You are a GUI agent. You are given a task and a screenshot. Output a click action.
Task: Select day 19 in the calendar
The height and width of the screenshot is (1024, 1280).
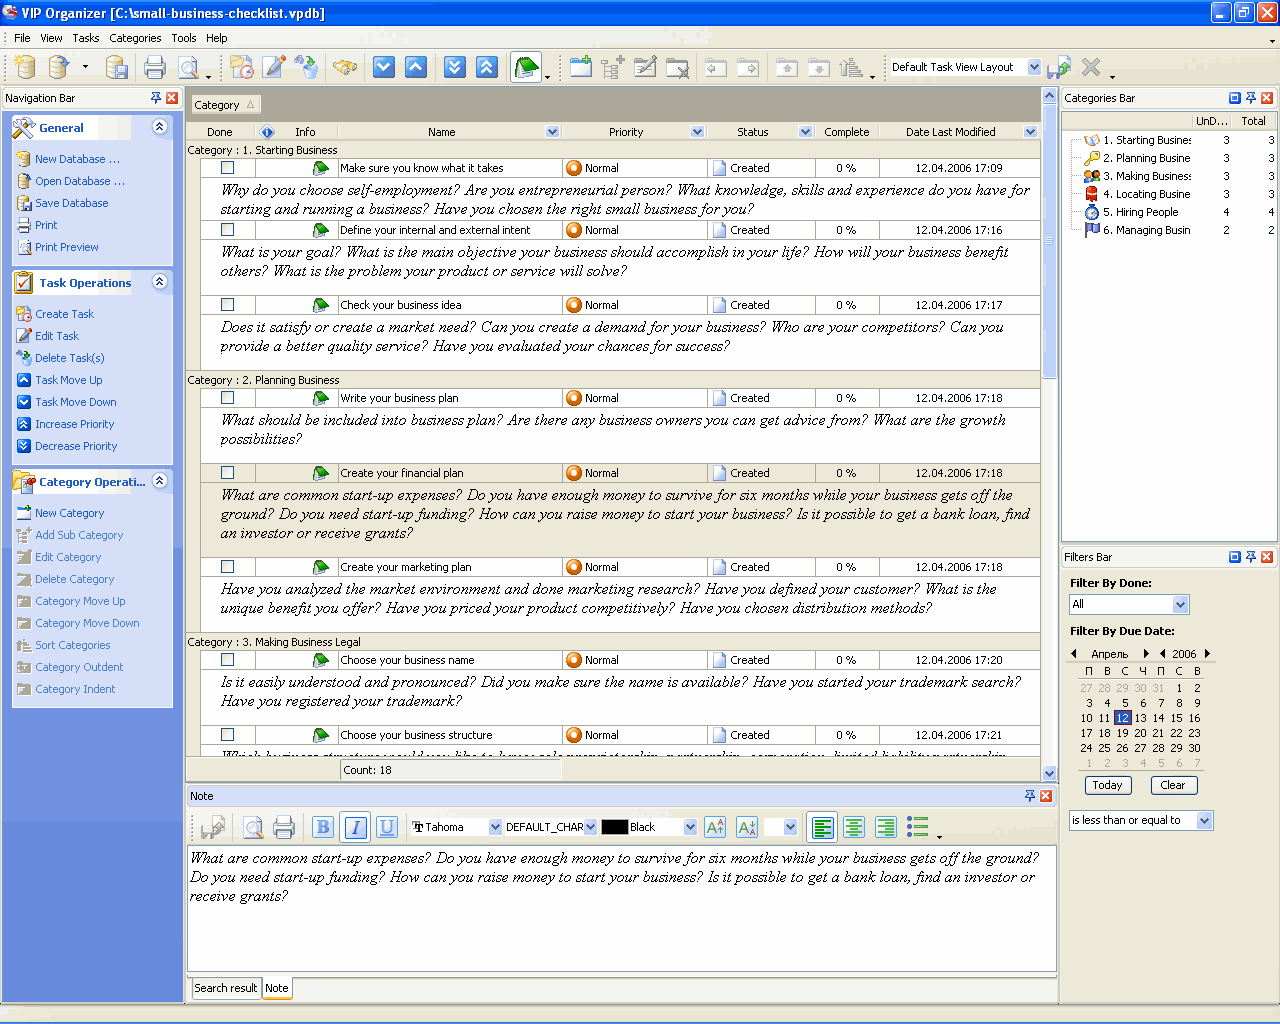(x=1122, y=733)
